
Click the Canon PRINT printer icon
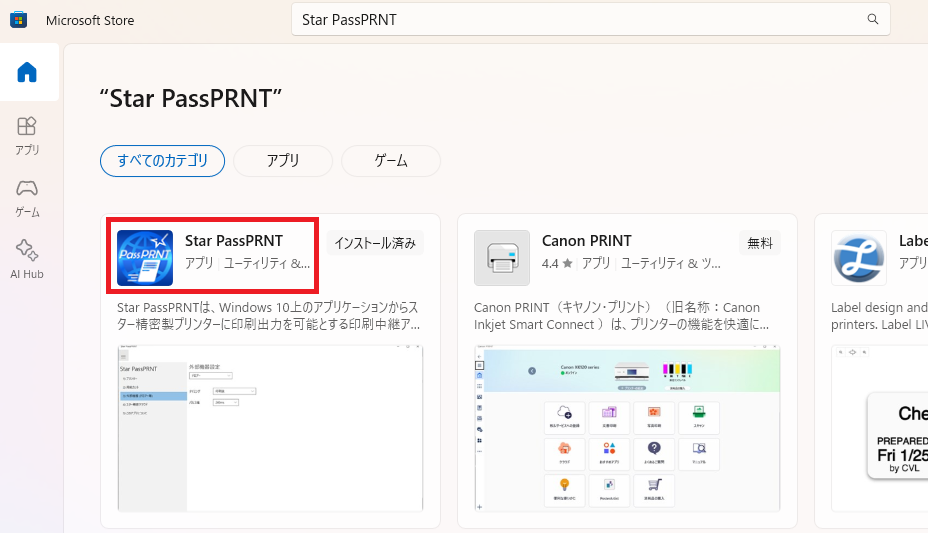click(502, 258)
